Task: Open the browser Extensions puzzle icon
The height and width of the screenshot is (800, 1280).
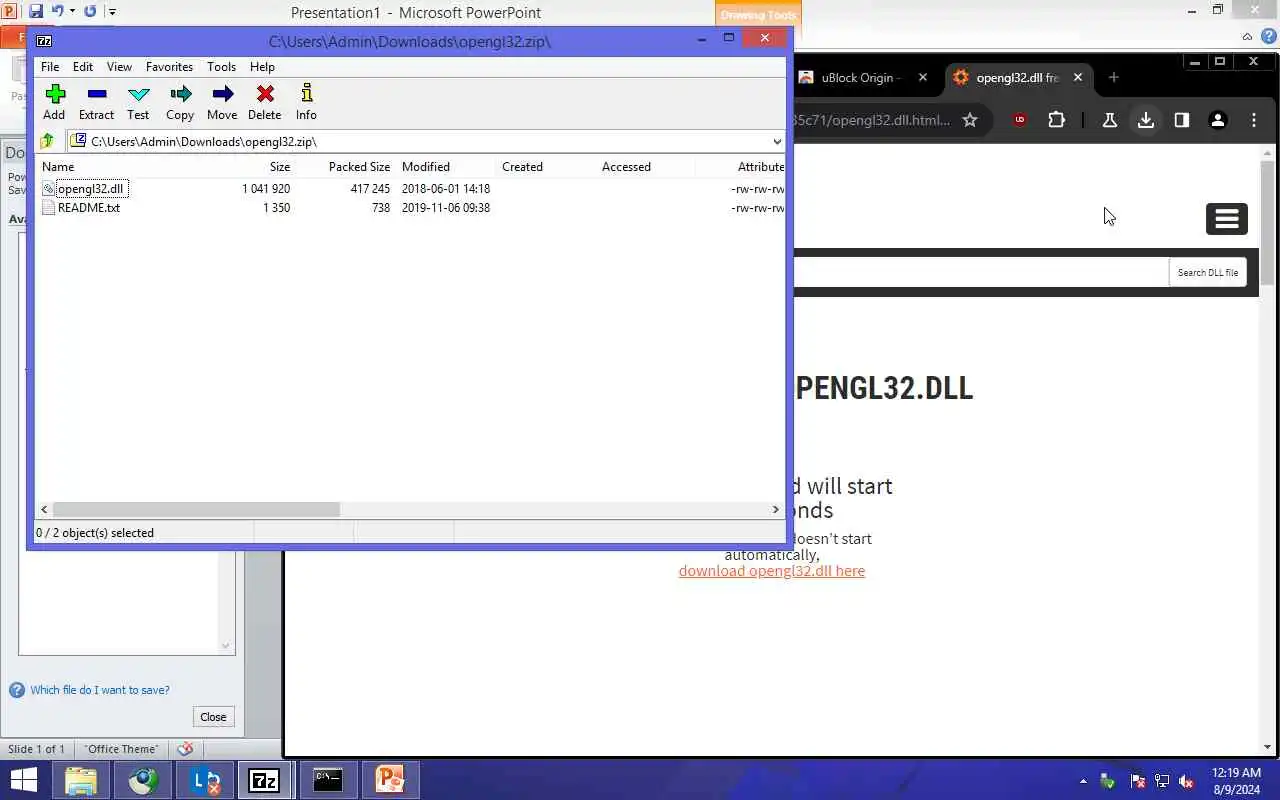Action: pyautogui.click(x=1057, y=120)
